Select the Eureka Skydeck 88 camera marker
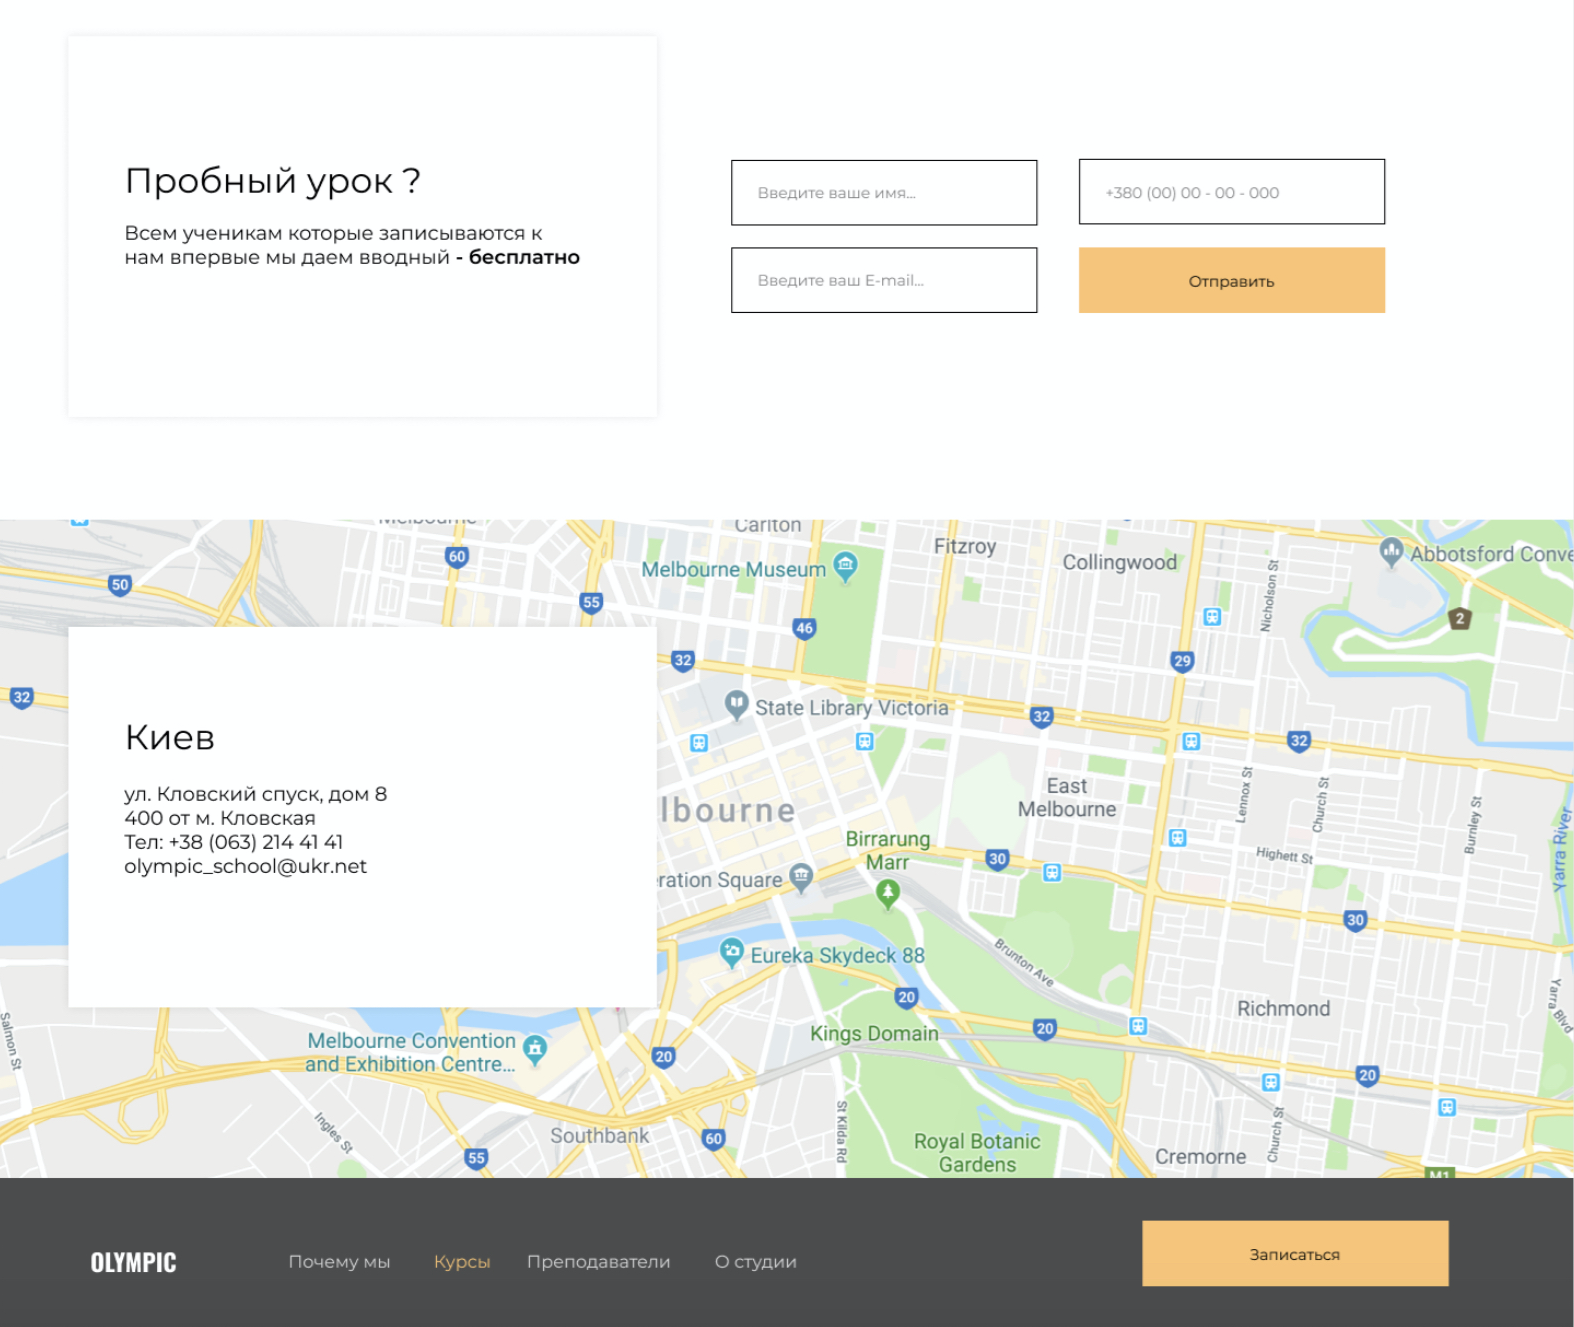 [x=732, y=952]
